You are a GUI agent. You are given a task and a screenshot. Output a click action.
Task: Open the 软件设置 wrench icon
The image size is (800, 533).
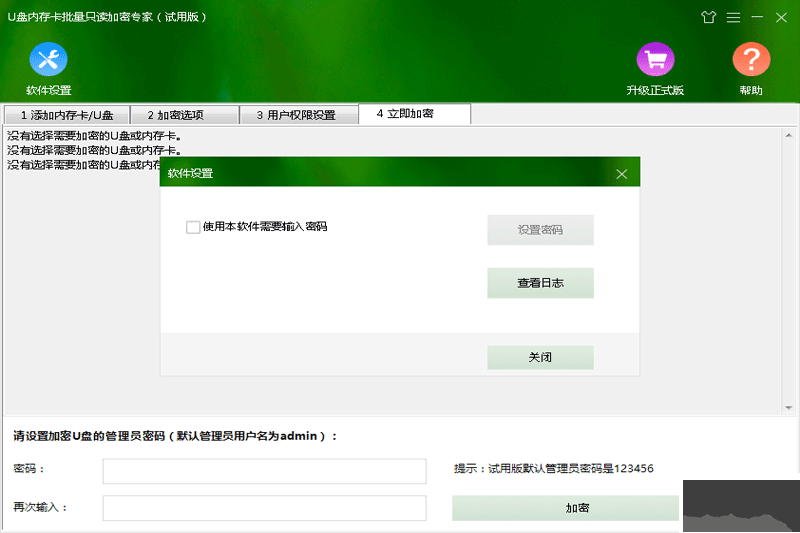pos(48,59)
